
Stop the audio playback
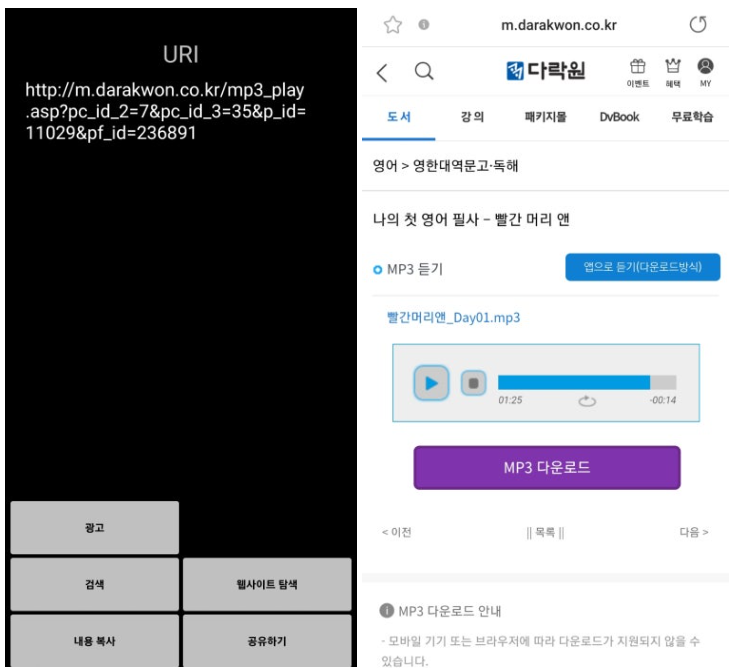pyautogui.click(x=473, y=383)
